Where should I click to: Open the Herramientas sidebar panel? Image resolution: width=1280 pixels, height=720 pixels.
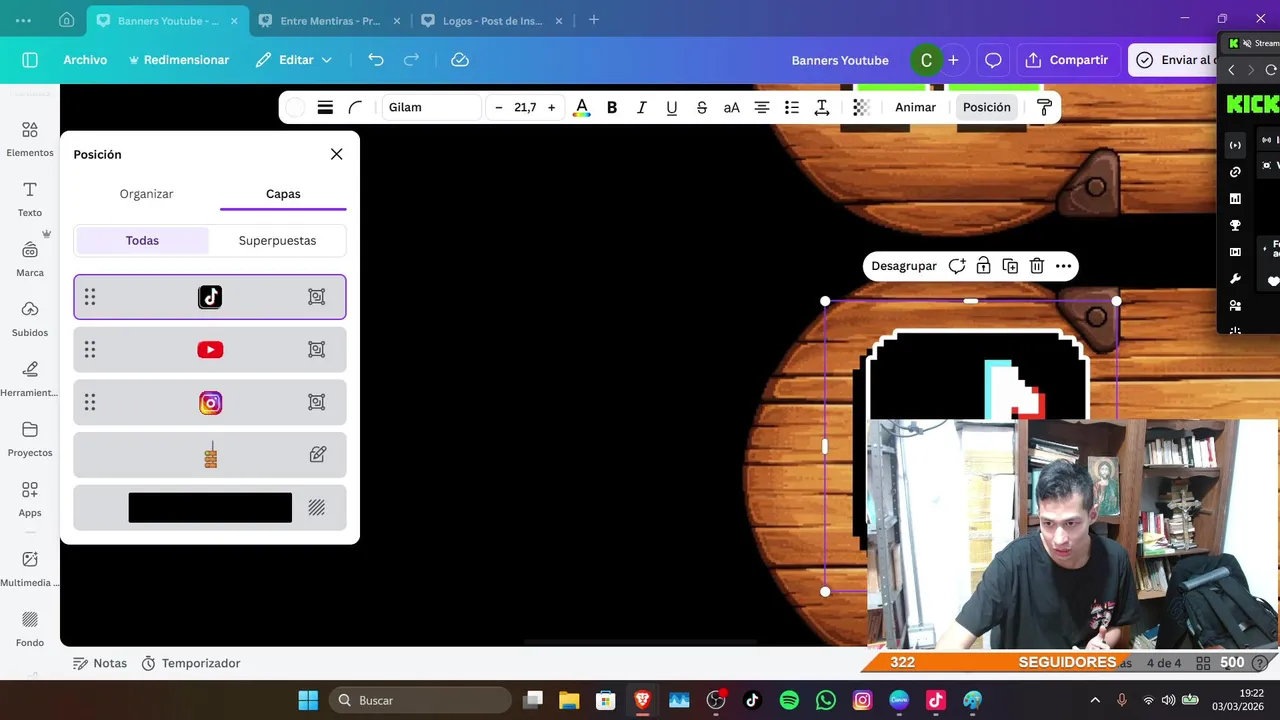click(30, 379)
